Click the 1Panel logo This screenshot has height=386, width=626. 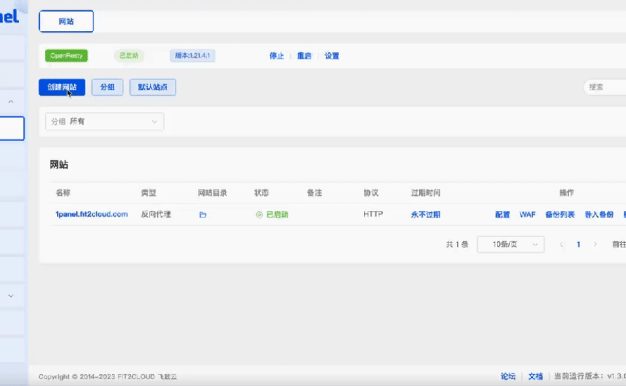(9, 16)
